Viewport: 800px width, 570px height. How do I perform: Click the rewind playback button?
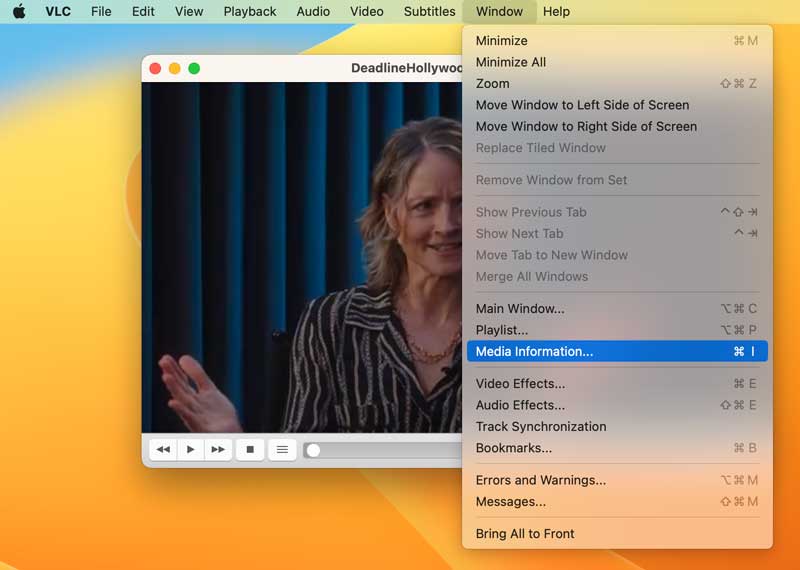(163, 450)
